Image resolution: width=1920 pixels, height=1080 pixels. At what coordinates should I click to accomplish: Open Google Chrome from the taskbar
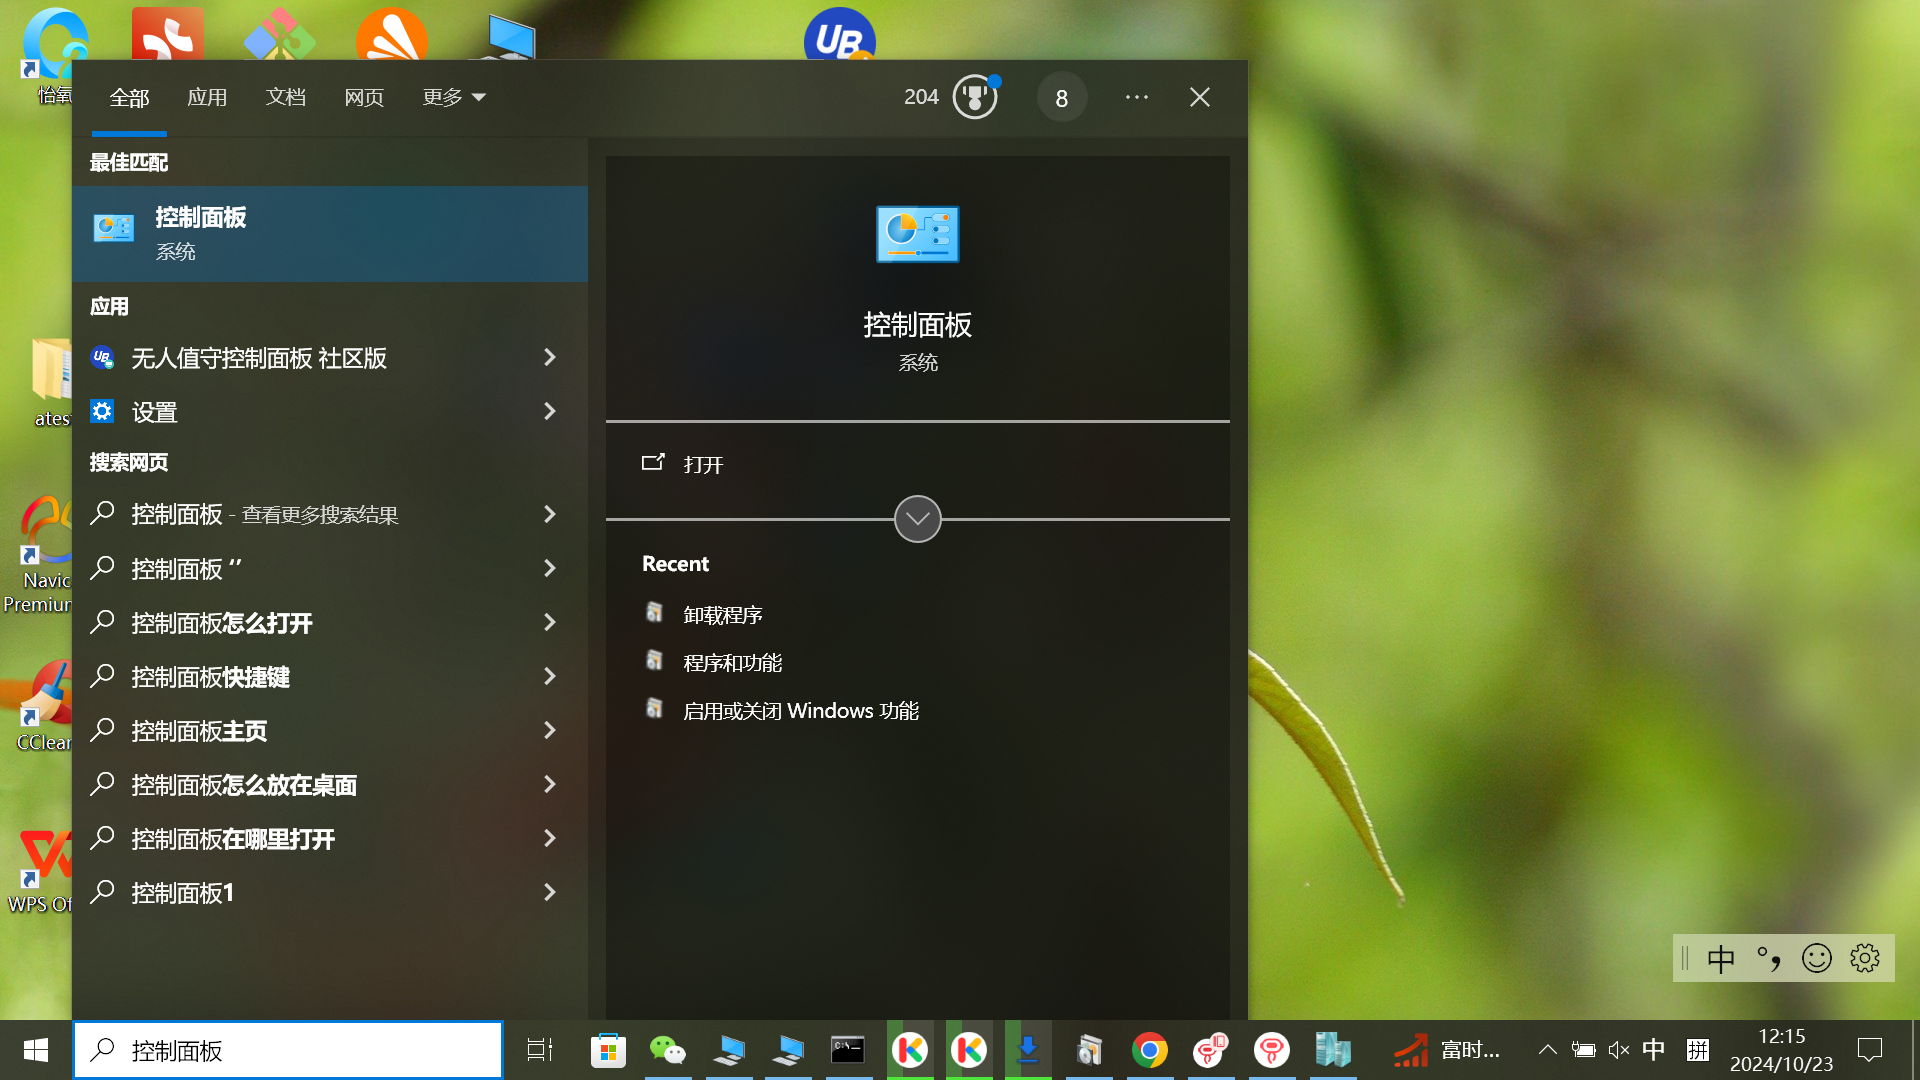coord(1150,1050)
